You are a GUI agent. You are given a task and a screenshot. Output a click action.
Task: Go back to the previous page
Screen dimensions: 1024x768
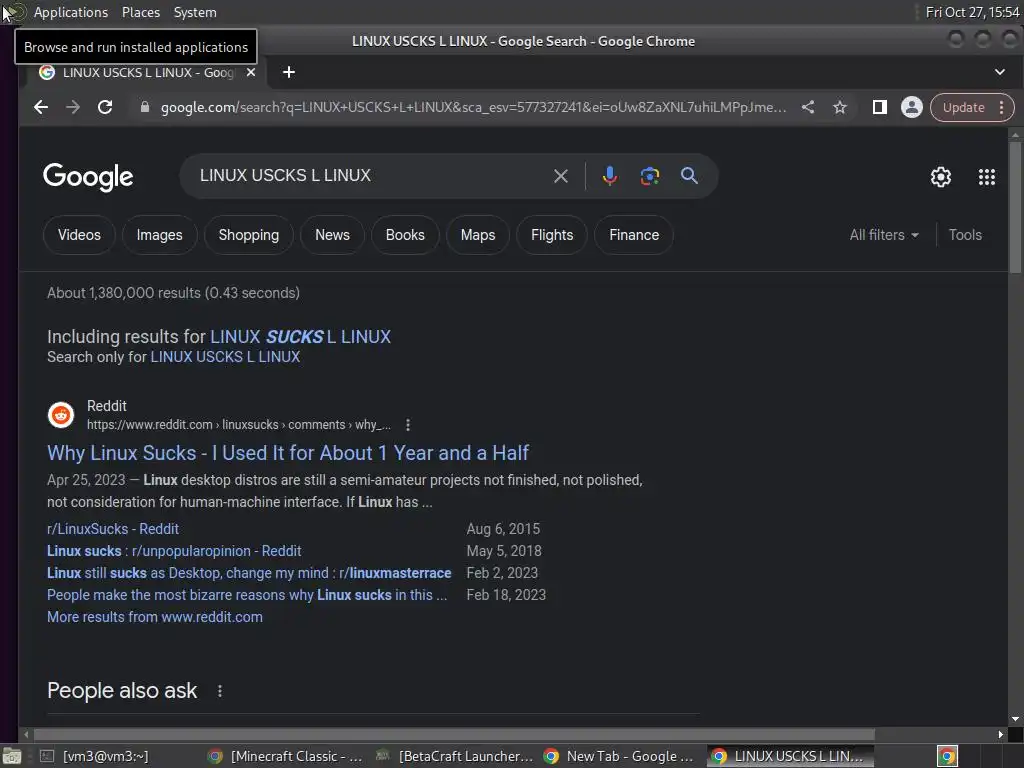pos(41,107)
